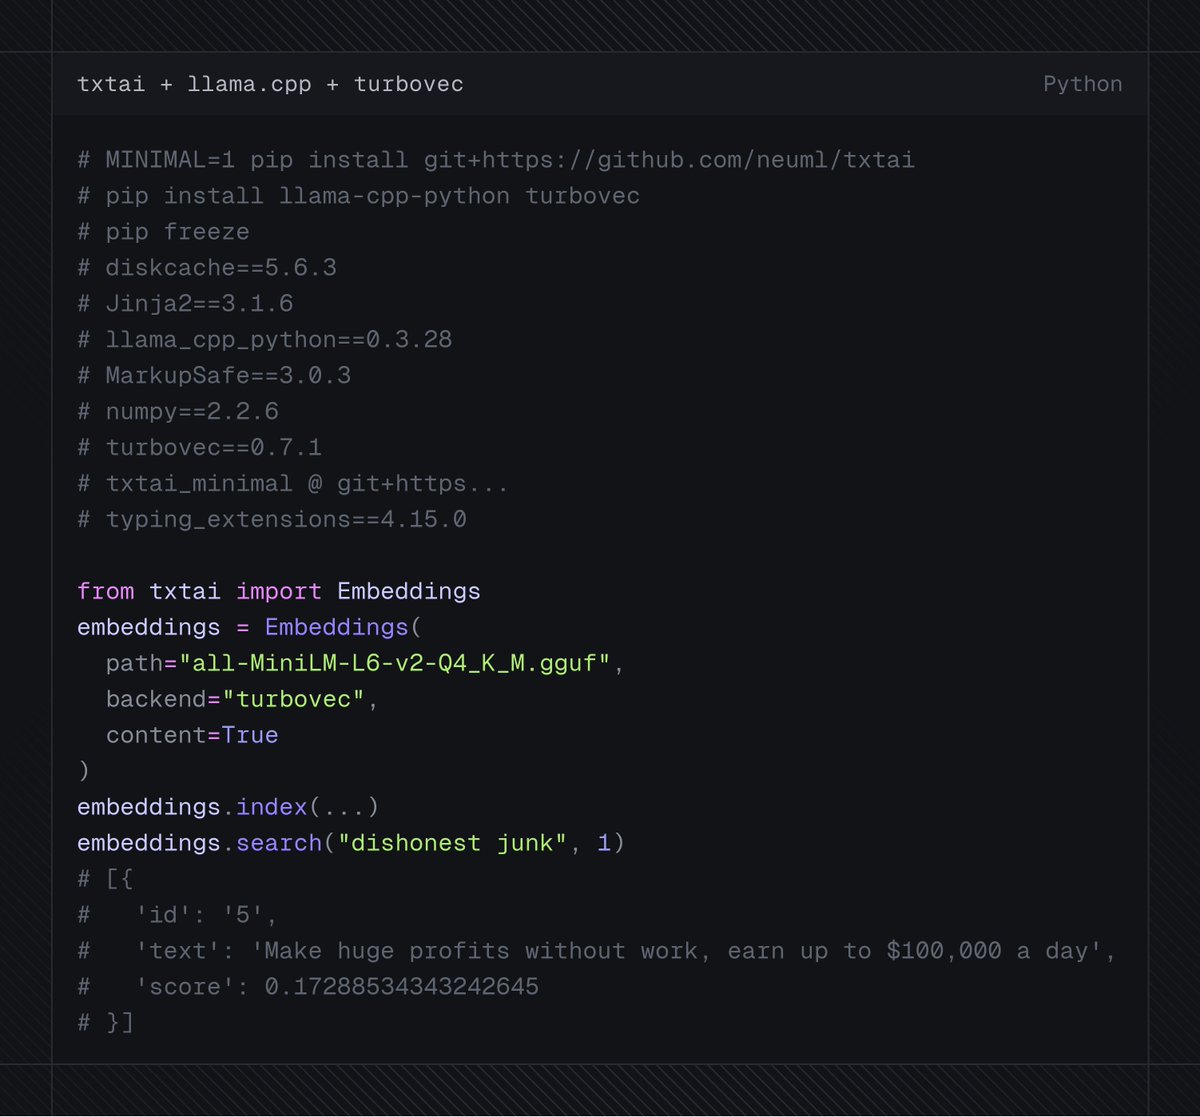1200x1117 pixels.
Task: Click the 'embeddings.index(...)' line
Action: coord(228,807)
